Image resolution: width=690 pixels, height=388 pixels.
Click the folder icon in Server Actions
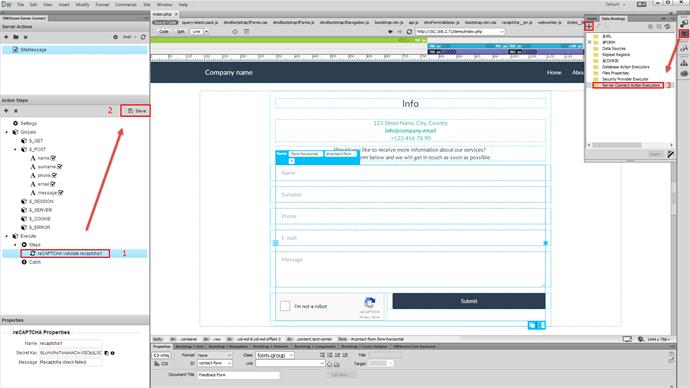point(16,37)
